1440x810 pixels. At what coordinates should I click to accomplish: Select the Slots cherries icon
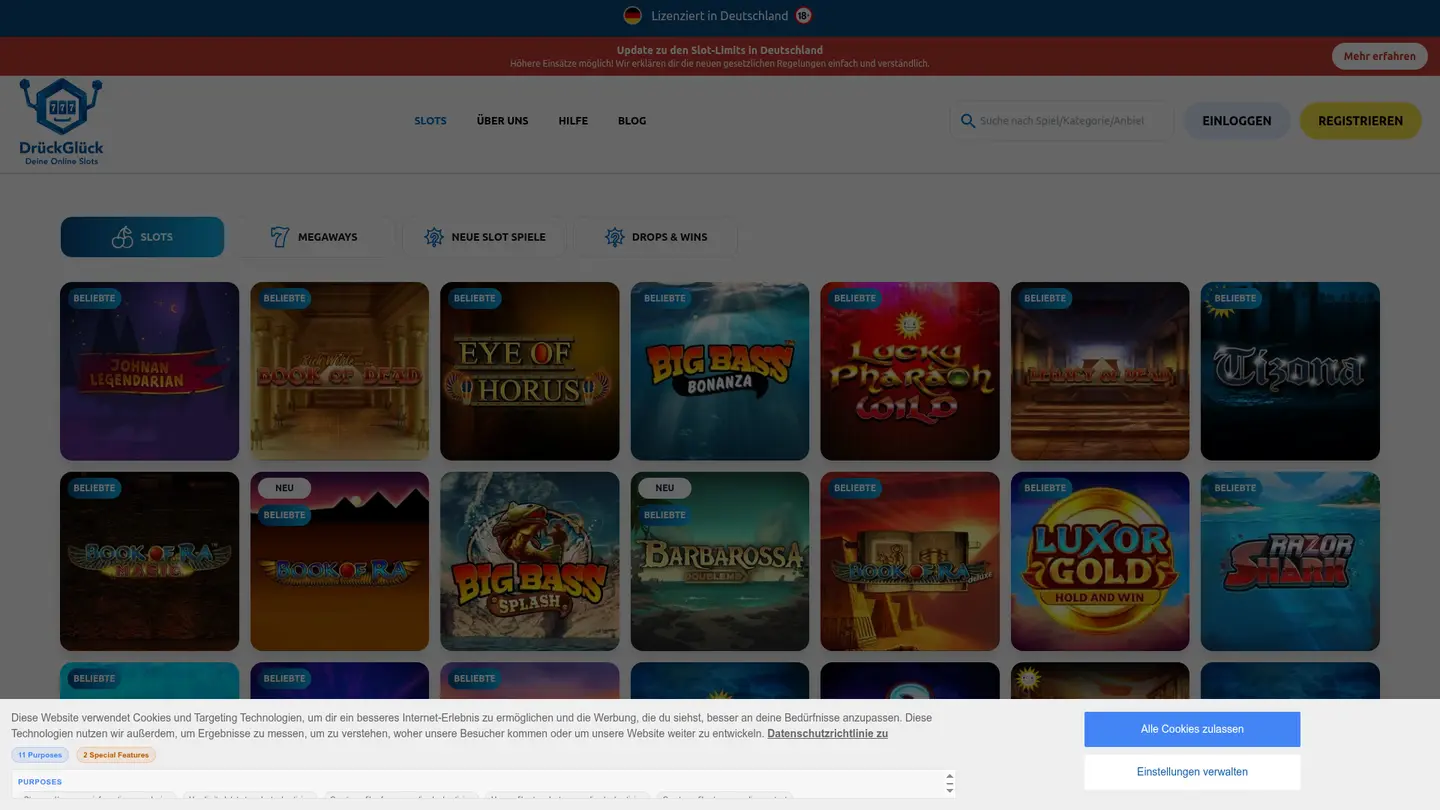[122, 237]
